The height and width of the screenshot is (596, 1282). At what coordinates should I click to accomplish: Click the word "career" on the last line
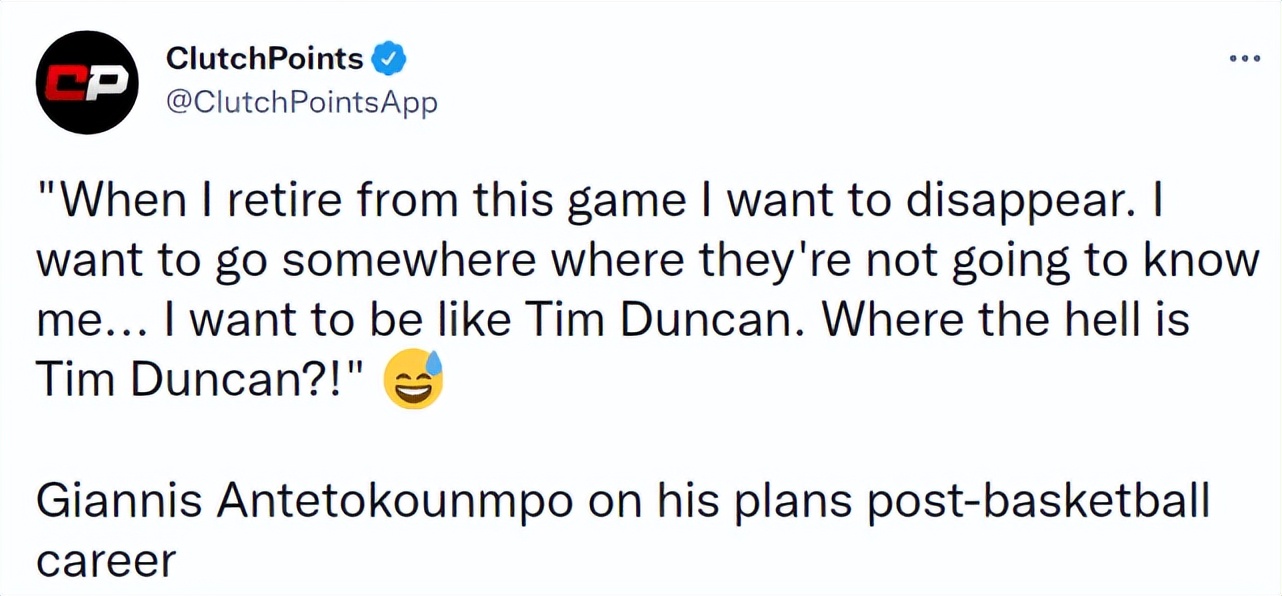pos(105,561)
